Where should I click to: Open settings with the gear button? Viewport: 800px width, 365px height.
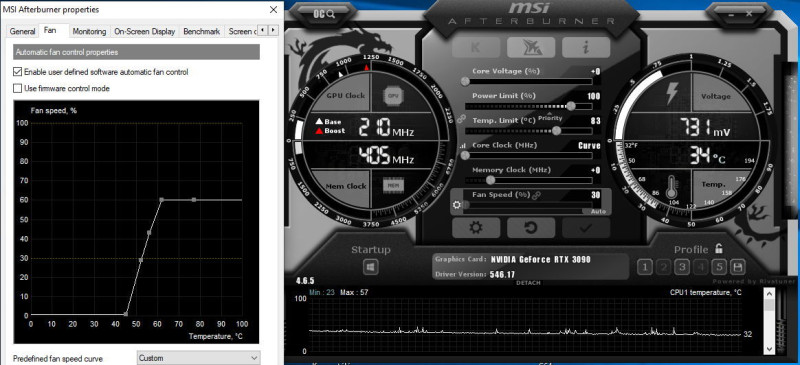(x=476, y=228)
